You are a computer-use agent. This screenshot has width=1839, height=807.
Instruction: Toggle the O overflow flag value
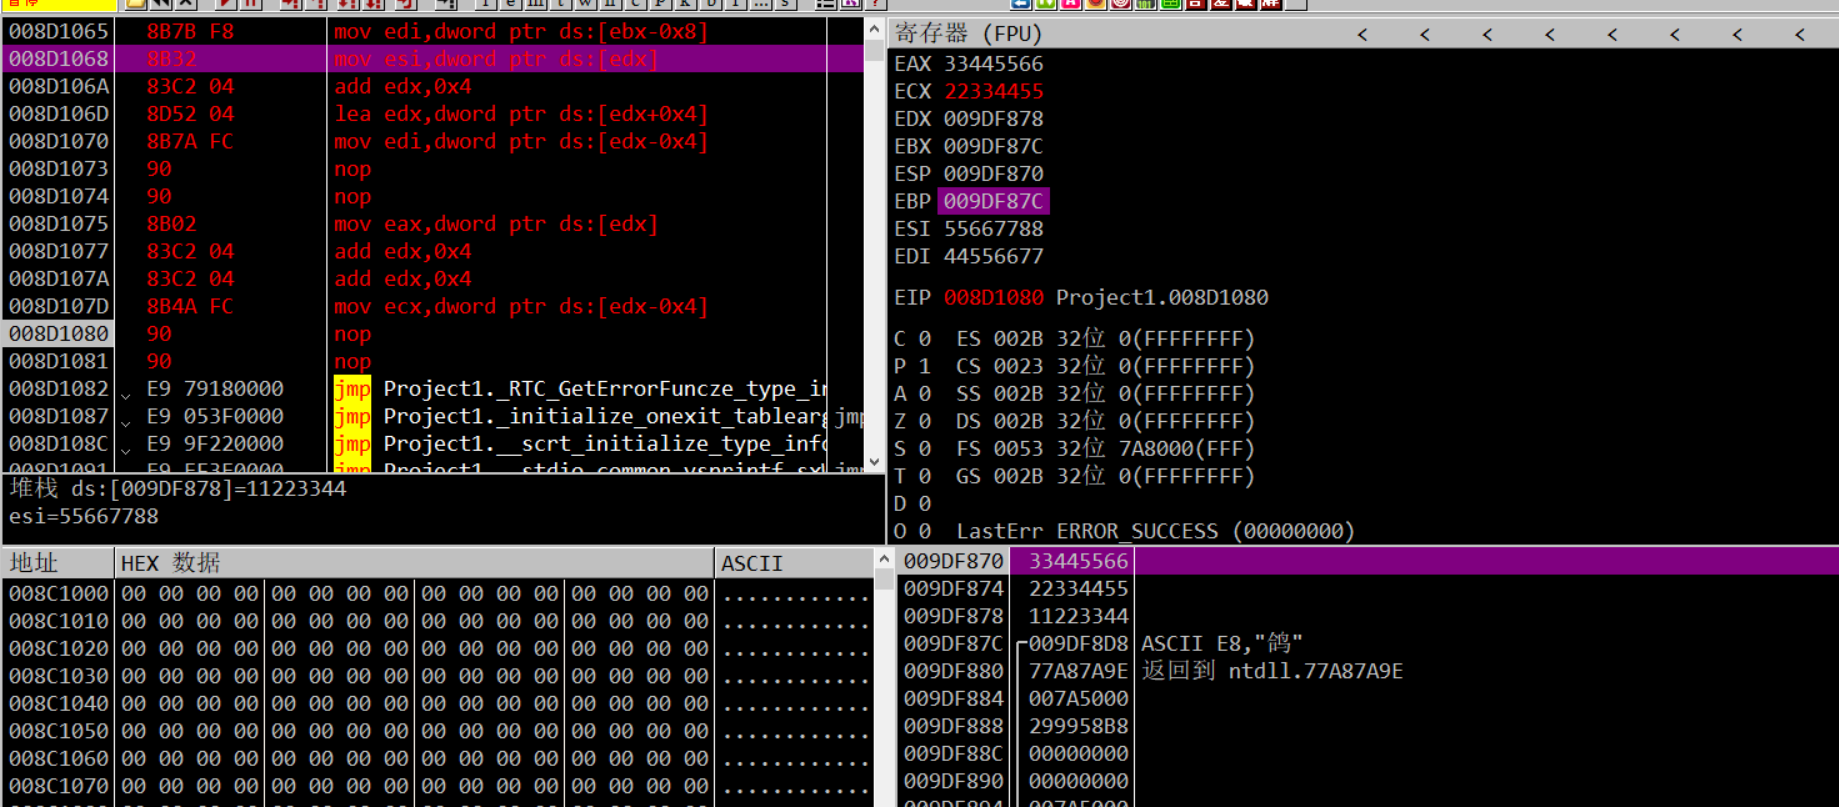point(924,531)
